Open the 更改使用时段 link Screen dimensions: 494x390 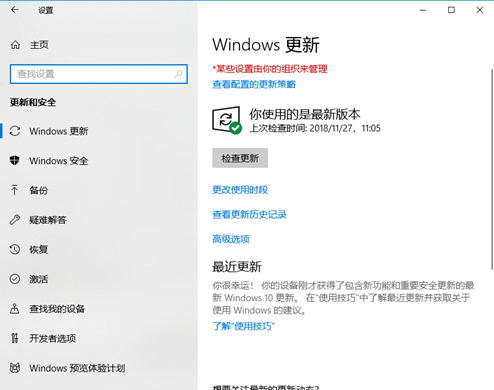tap(240, 190)
